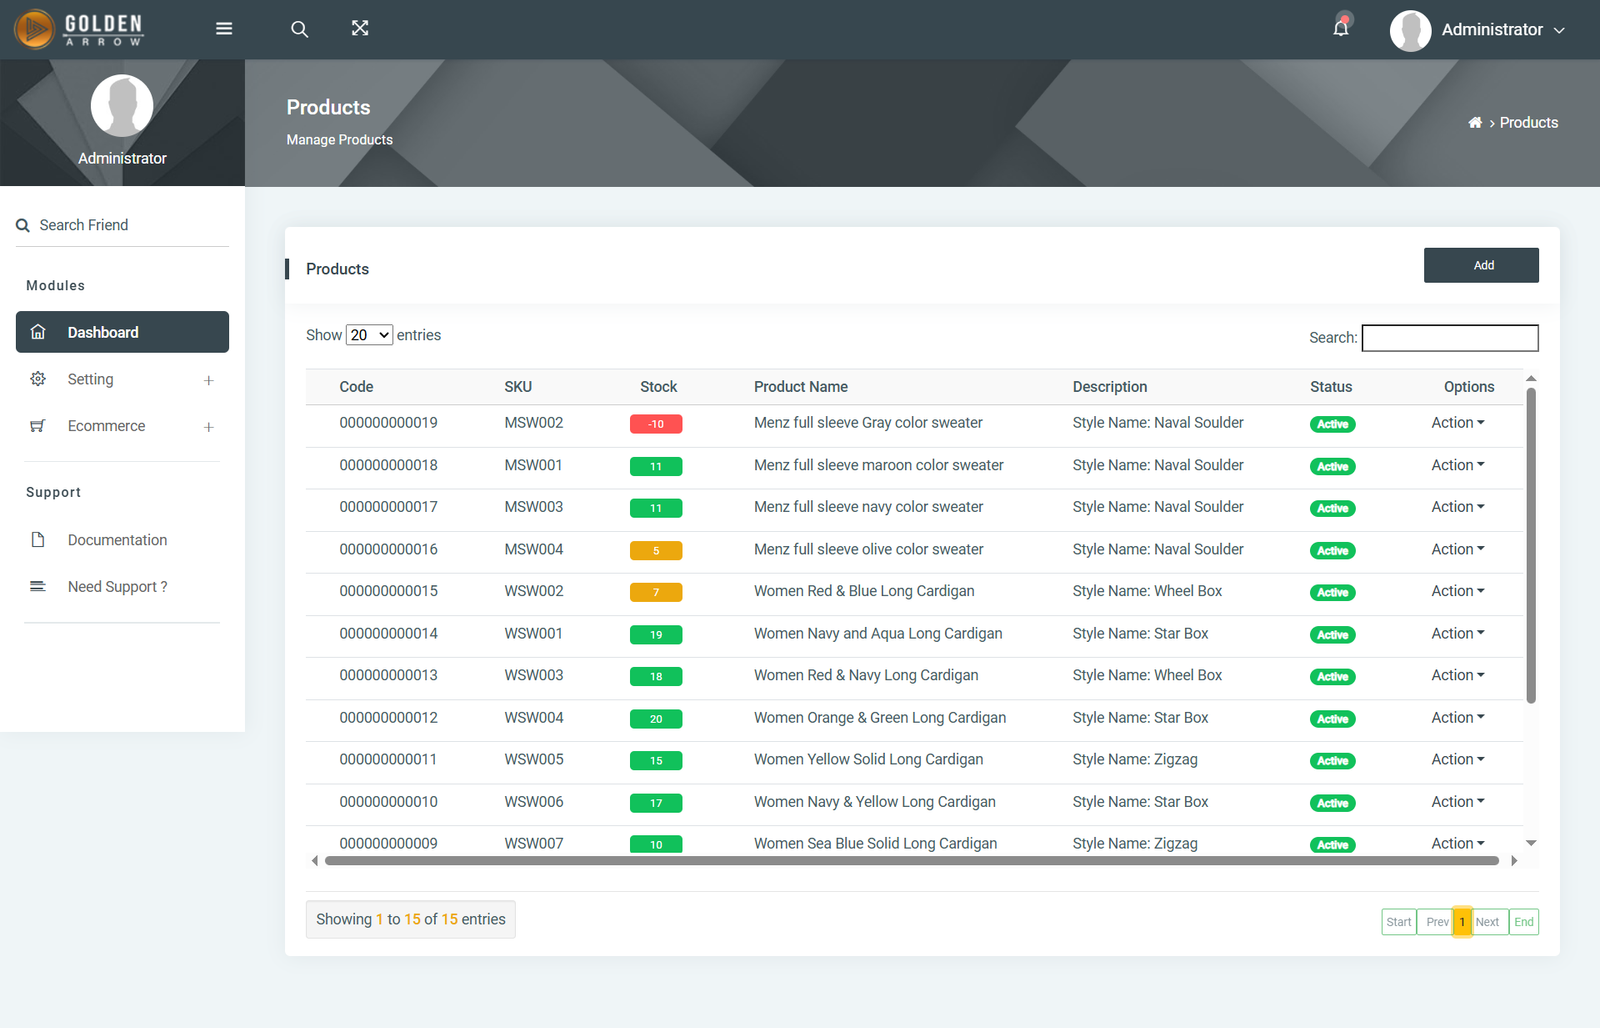
Task: Click the home icon in breadcrumb
Action: click(1475, 123)
